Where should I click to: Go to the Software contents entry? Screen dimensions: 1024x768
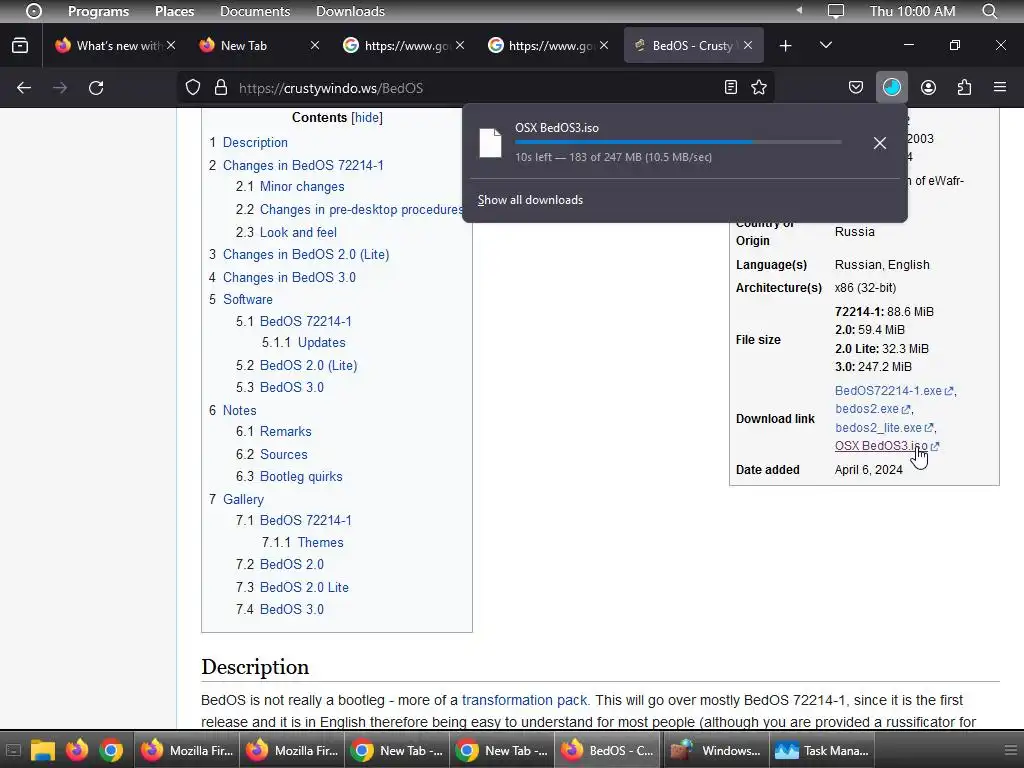248,300
